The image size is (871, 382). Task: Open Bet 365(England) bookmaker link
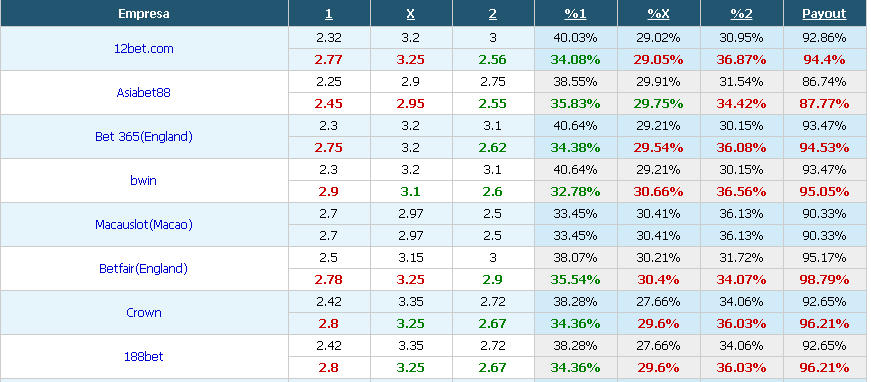[144, 137]
